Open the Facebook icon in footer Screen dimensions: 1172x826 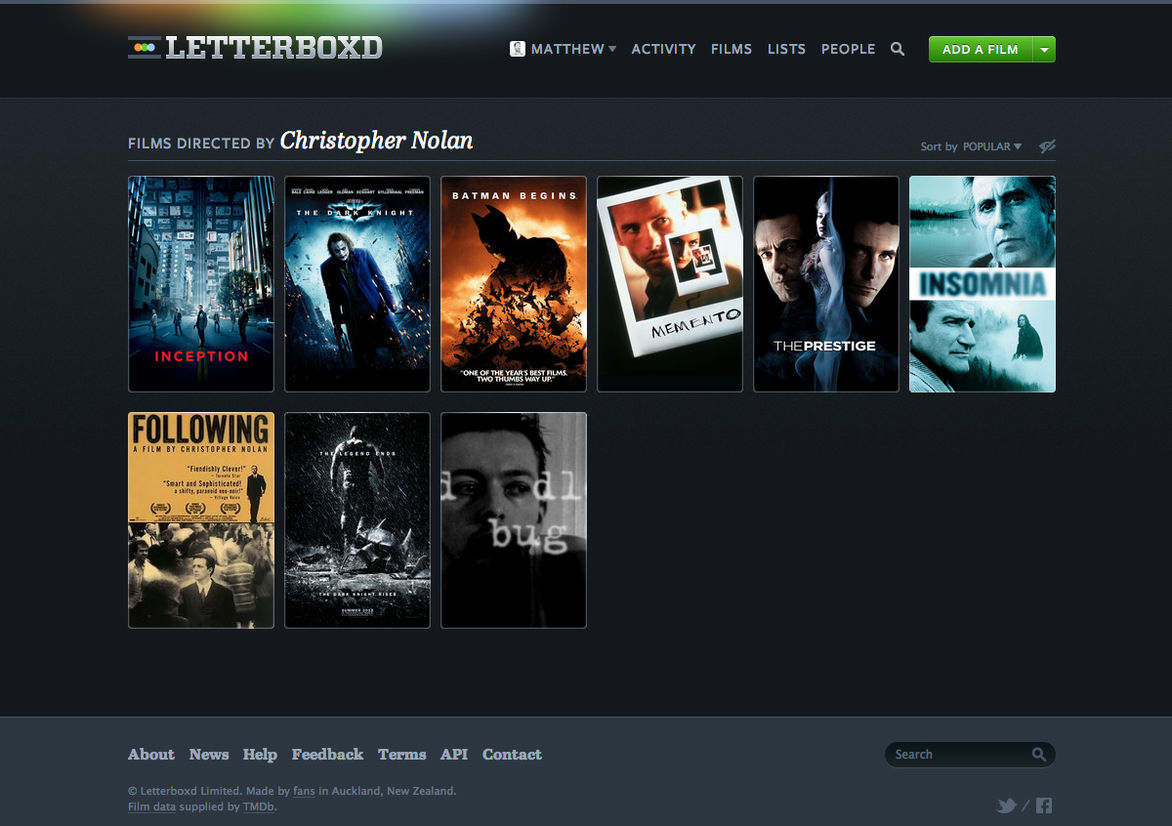[x=1044, y=806]
